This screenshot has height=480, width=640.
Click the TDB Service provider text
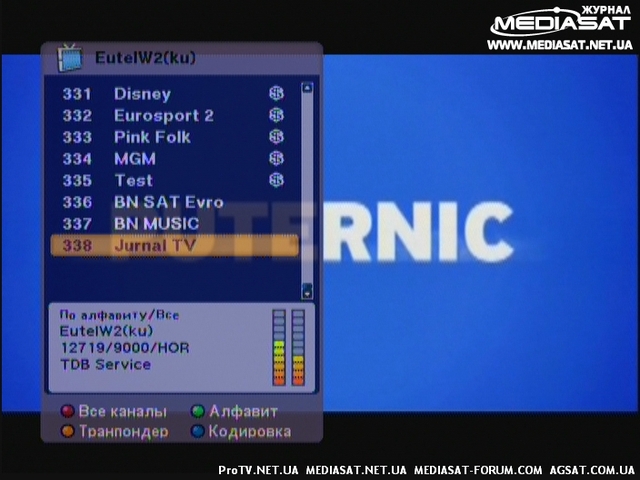pos(106,364)
